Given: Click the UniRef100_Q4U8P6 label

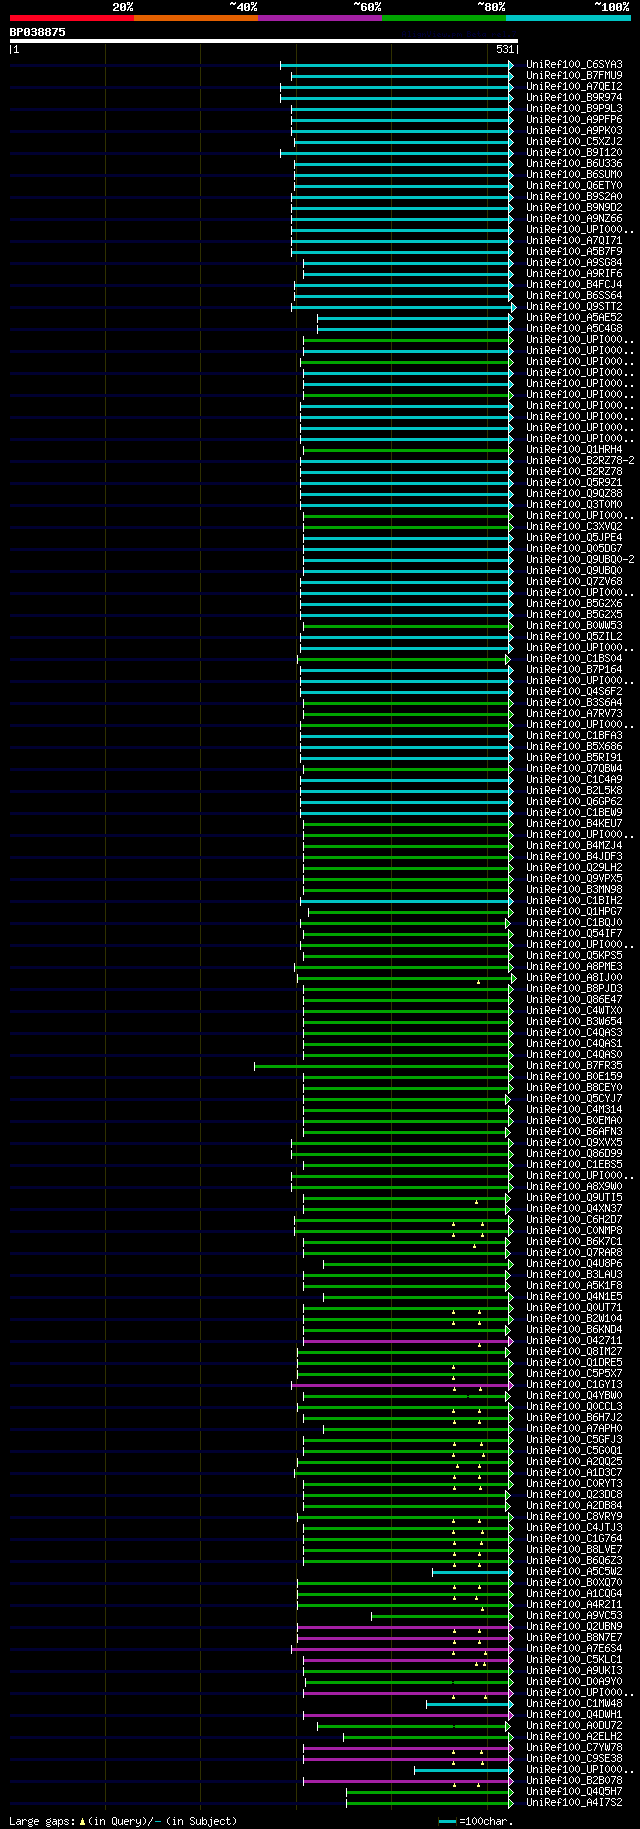Looking at the screenshot, I should [574, 1264].
